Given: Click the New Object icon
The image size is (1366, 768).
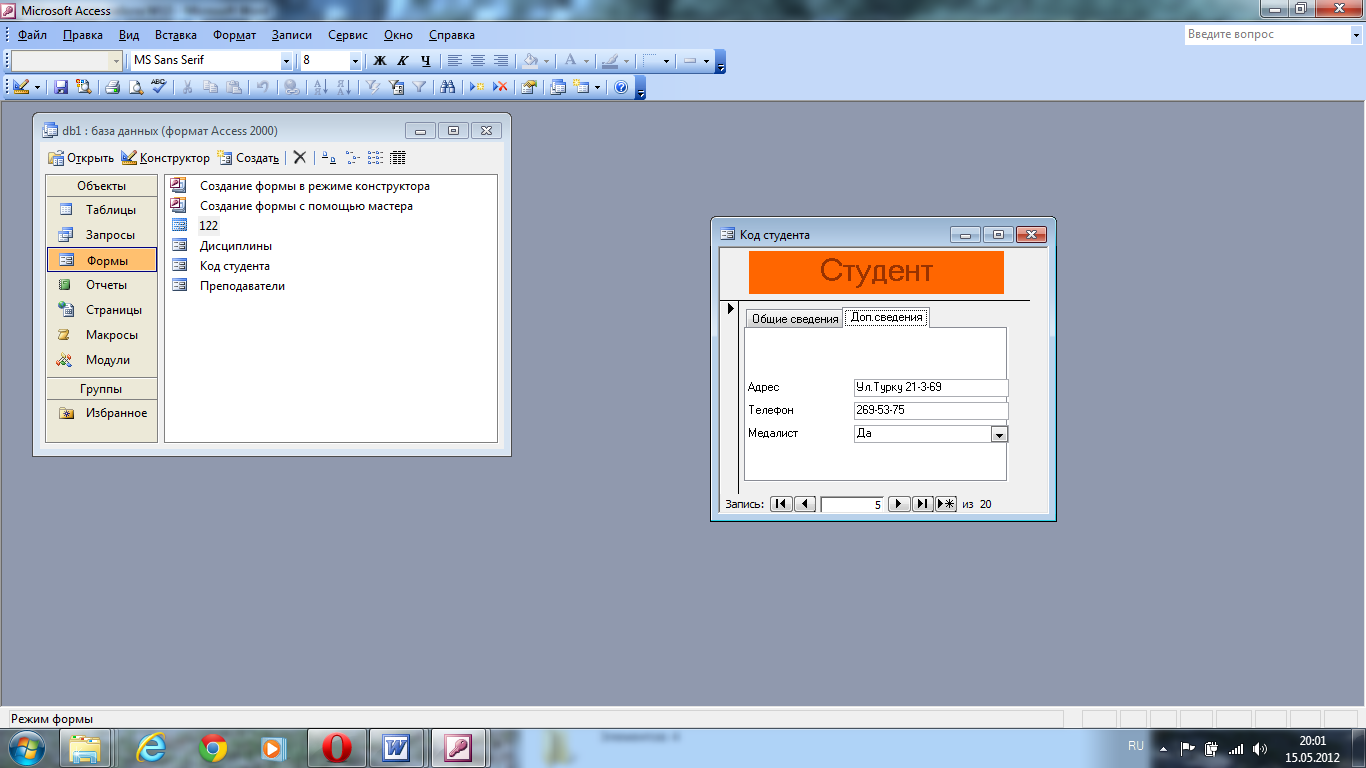Looking at the screenshot, I should tap(581, 87).
